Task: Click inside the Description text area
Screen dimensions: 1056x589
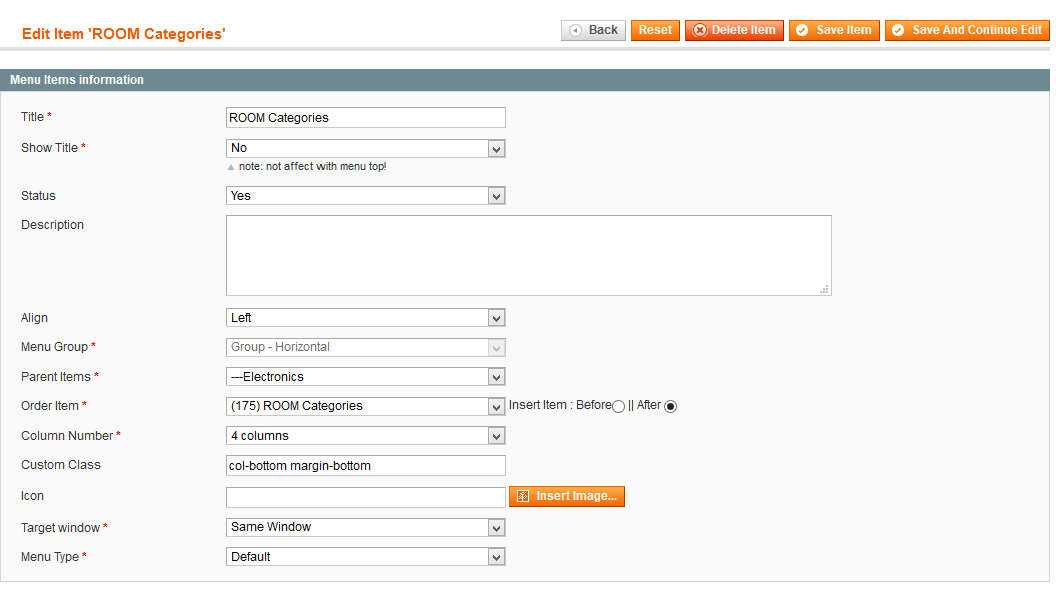Action: point(529,255)
